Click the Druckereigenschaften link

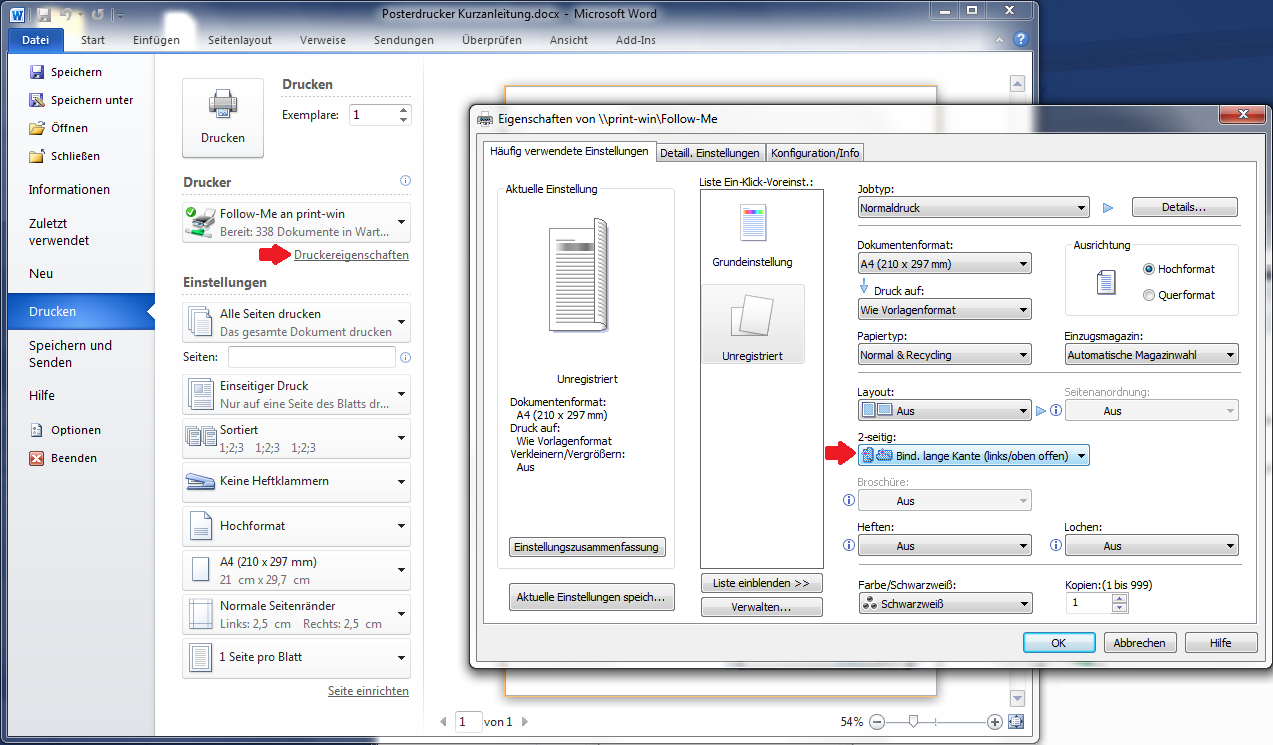(x=351, y=255)
